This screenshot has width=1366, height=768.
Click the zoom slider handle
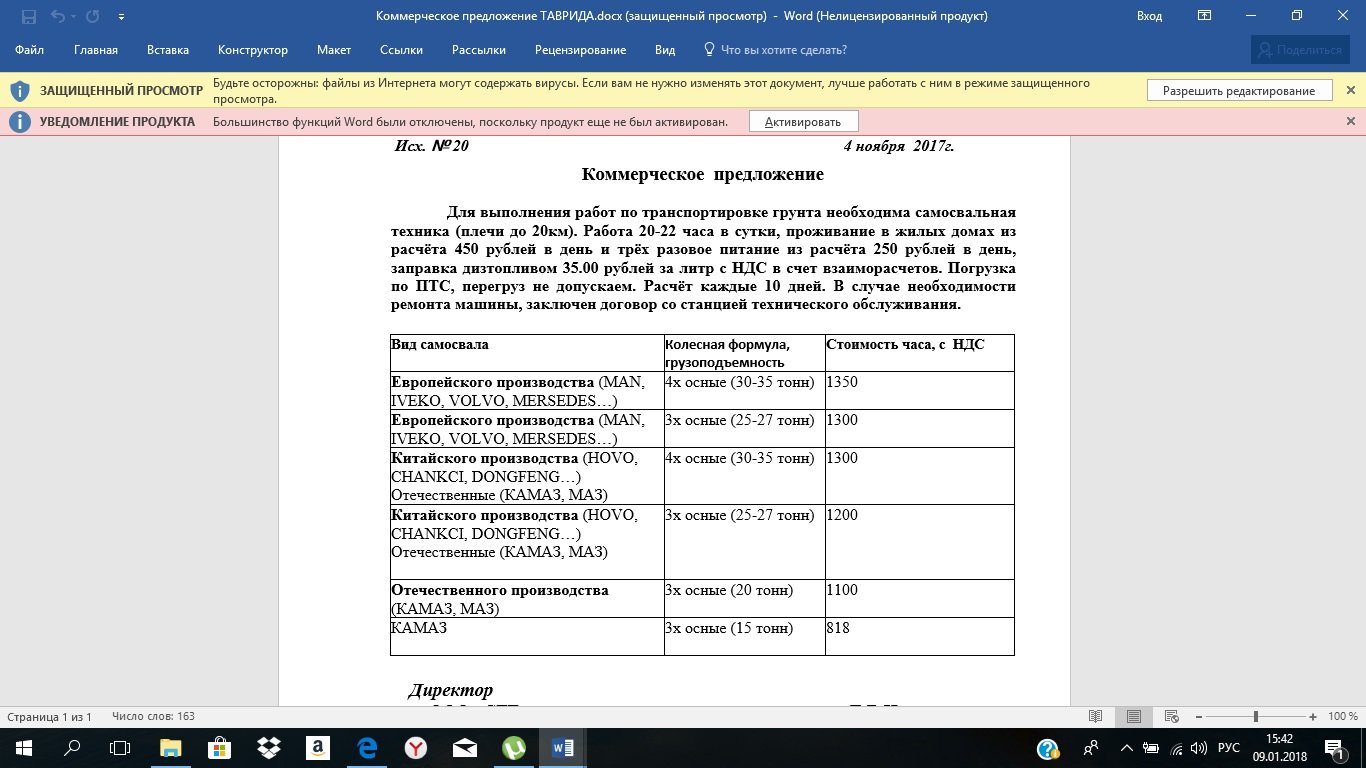(x=1255, y=717)
